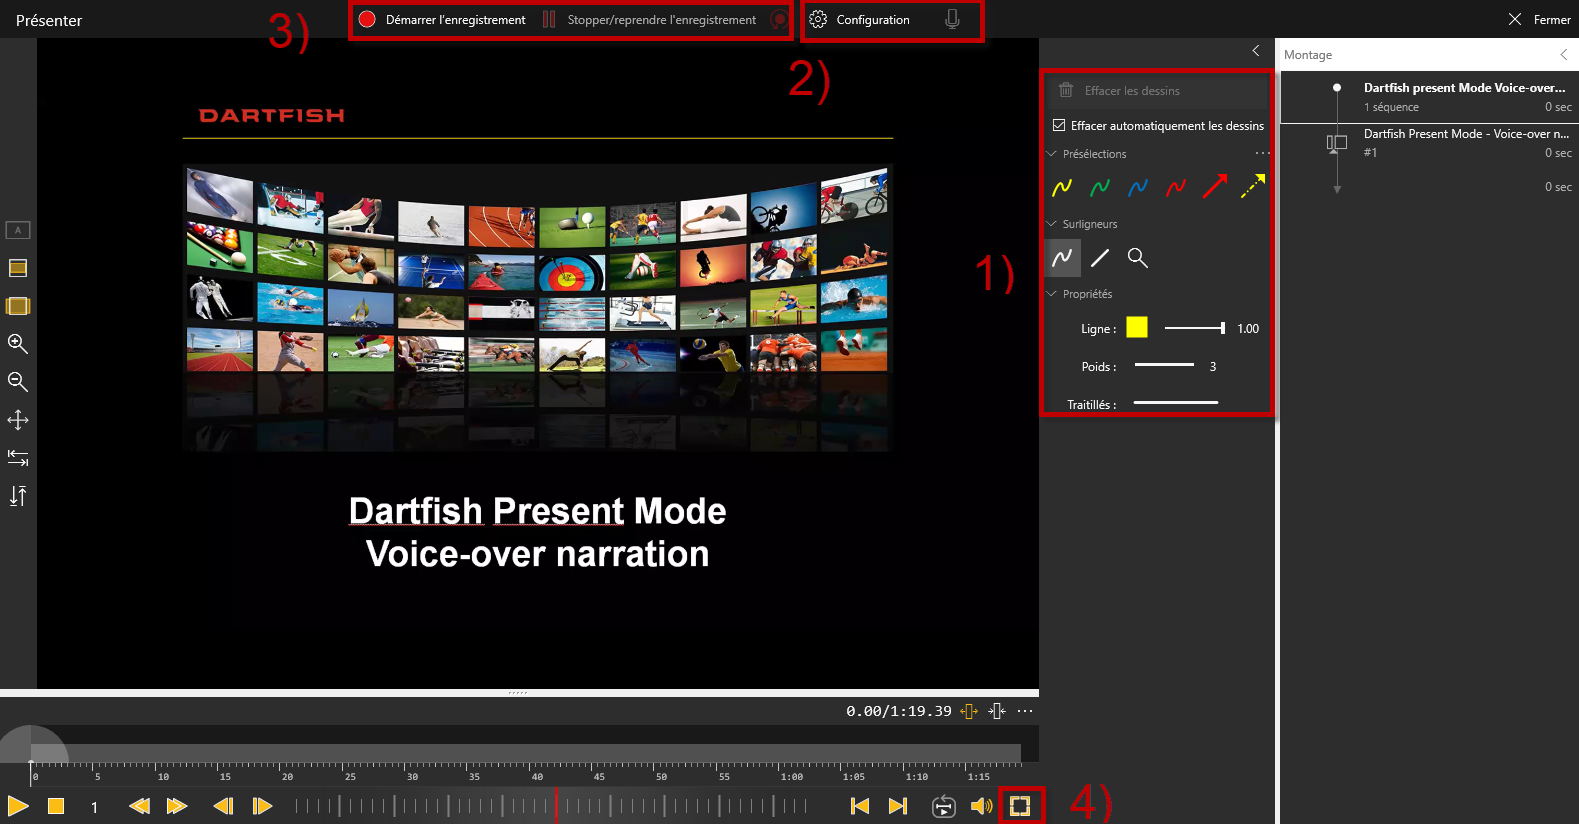
Task: Click Effacer les dessins trash button
Action: [1156, 90]
